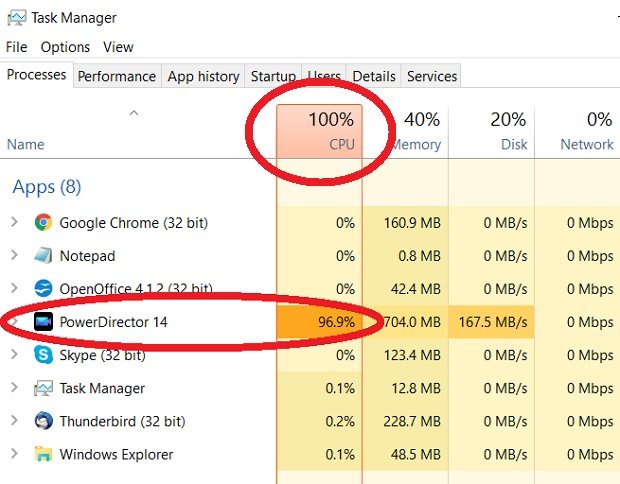Click the 0.8 MB memory value
The image size is (620, 484).
click(419, 256)
